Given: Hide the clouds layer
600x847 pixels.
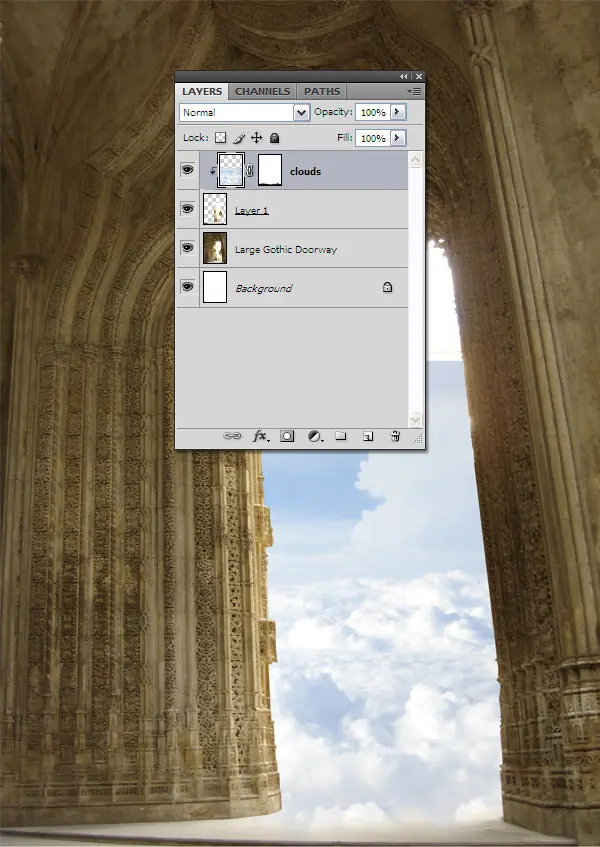Looking at the screenshot, I should pos(187,170).
